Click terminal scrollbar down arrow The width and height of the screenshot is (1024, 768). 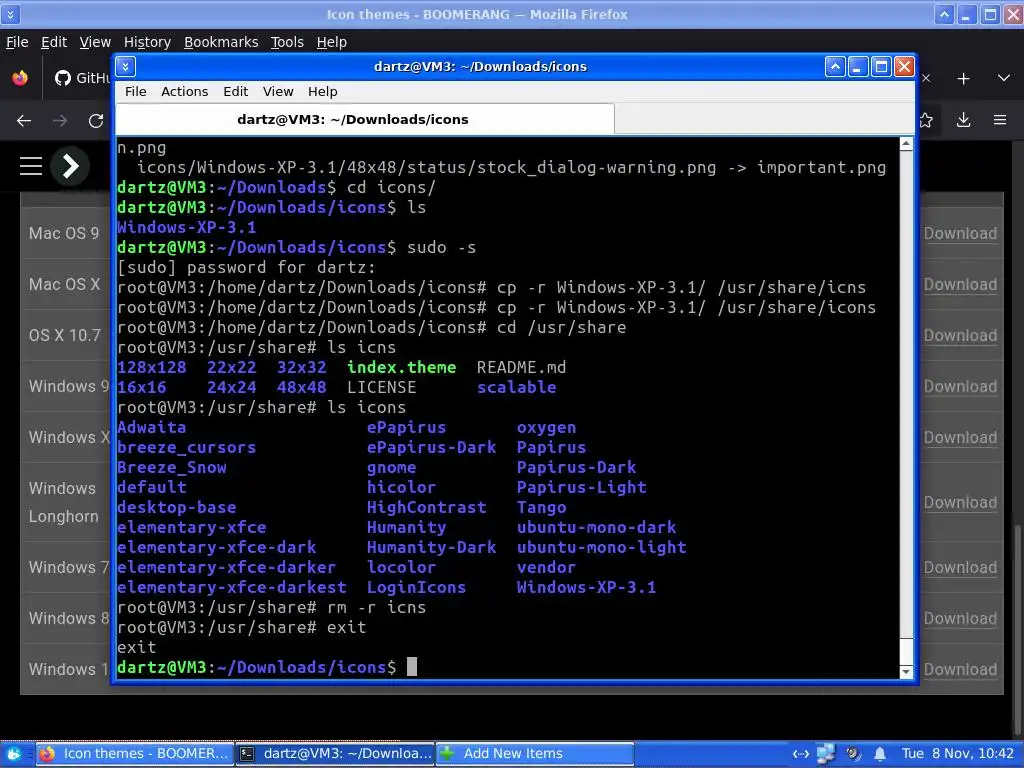click(x=906, y=671)
